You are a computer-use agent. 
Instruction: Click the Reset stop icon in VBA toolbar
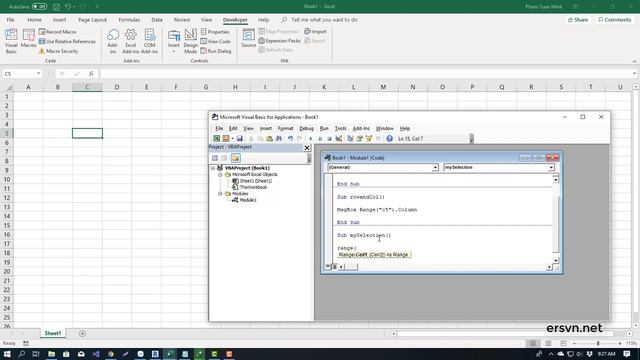(329, 139)
